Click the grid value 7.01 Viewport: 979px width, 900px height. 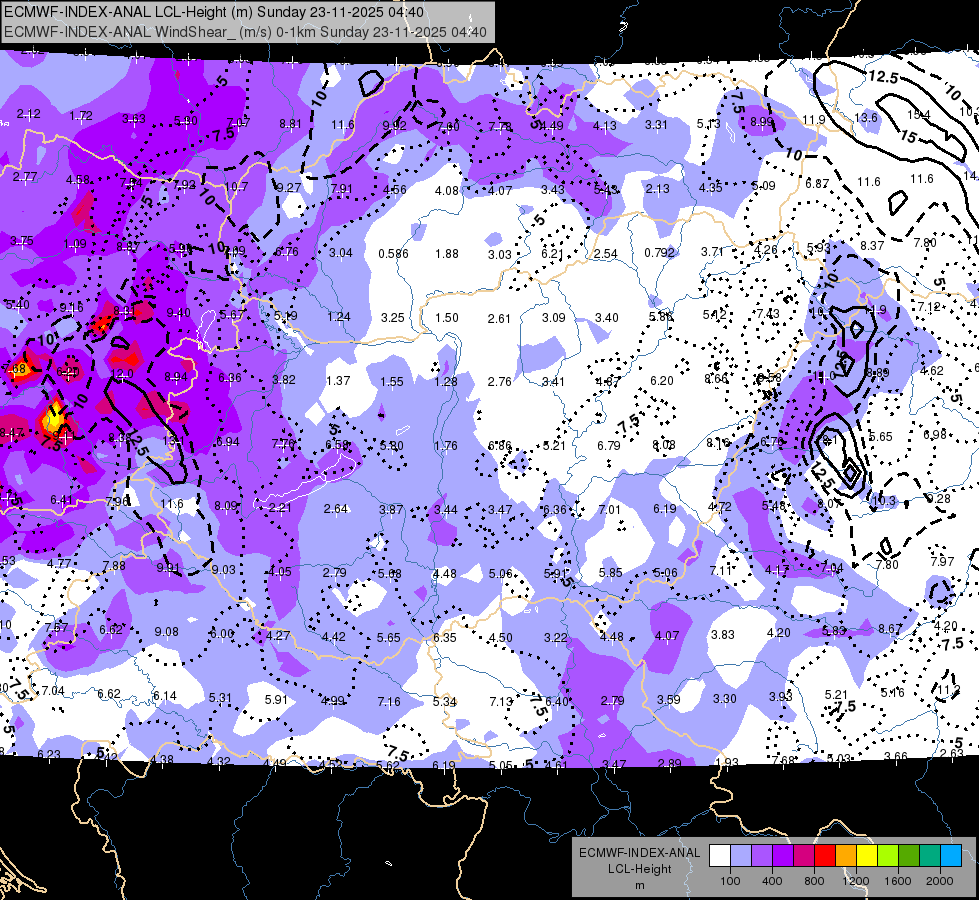[609, 509]
